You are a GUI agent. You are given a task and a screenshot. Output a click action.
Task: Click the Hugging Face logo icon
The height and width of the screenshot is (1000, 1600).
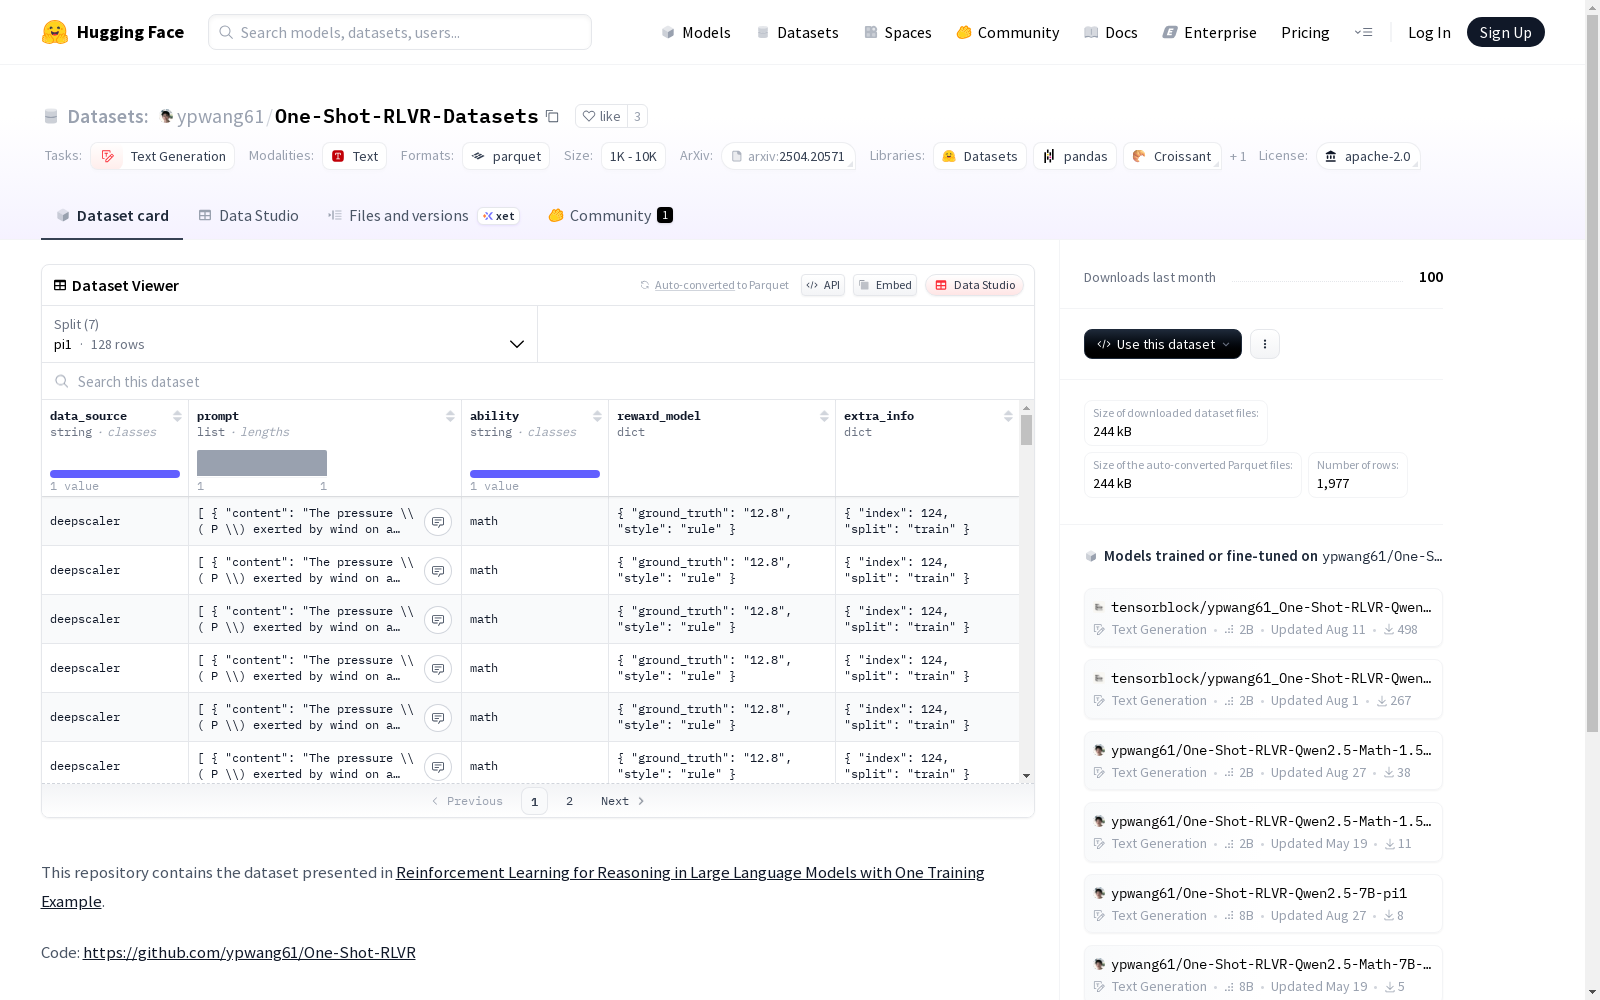pos(55,32)
